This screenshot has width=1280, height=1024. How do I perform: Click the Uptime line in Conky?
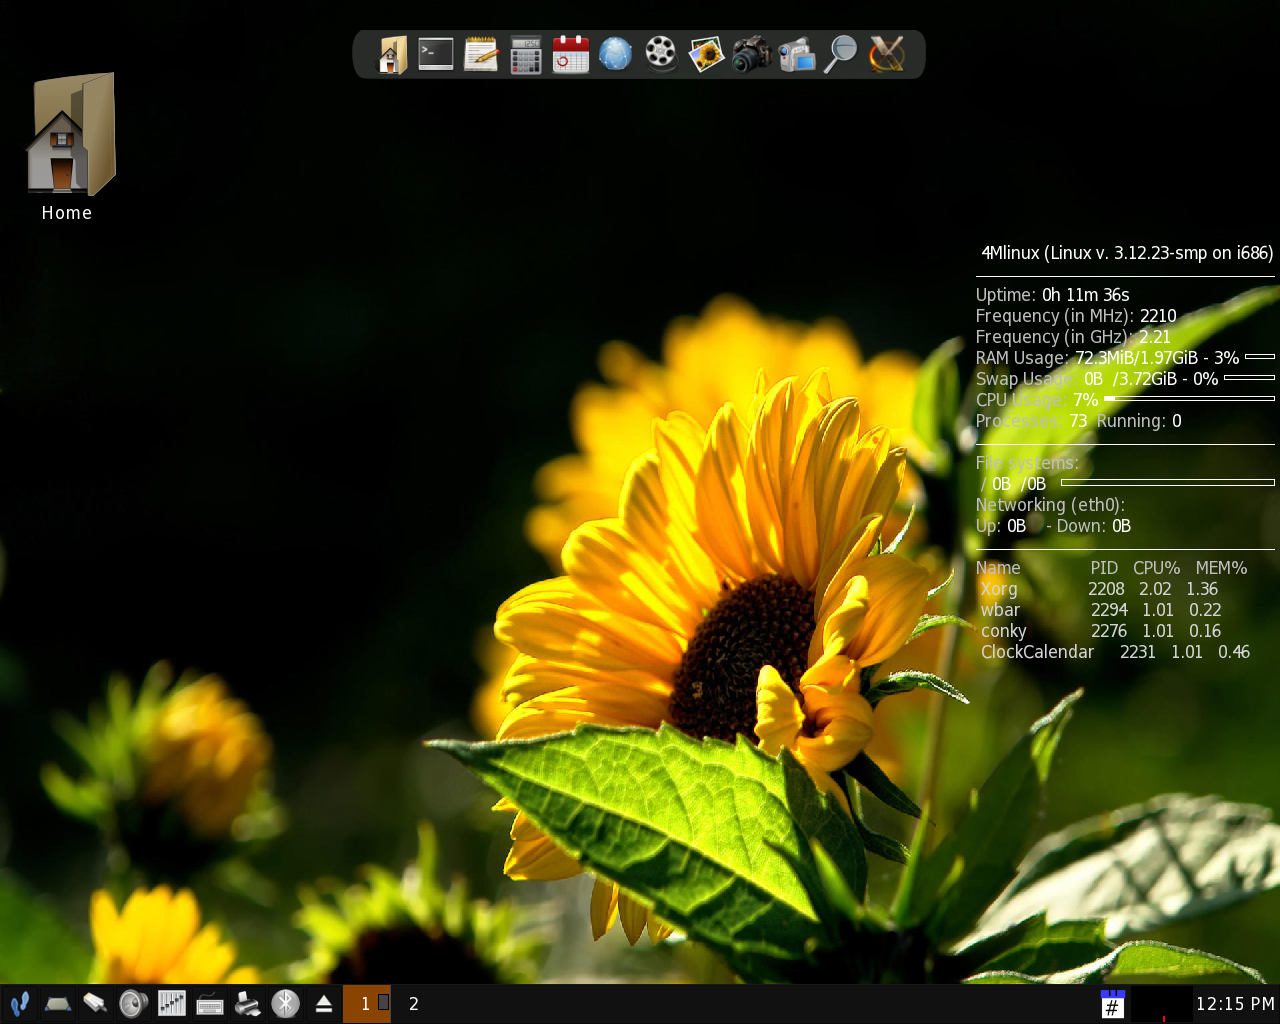1053,295
